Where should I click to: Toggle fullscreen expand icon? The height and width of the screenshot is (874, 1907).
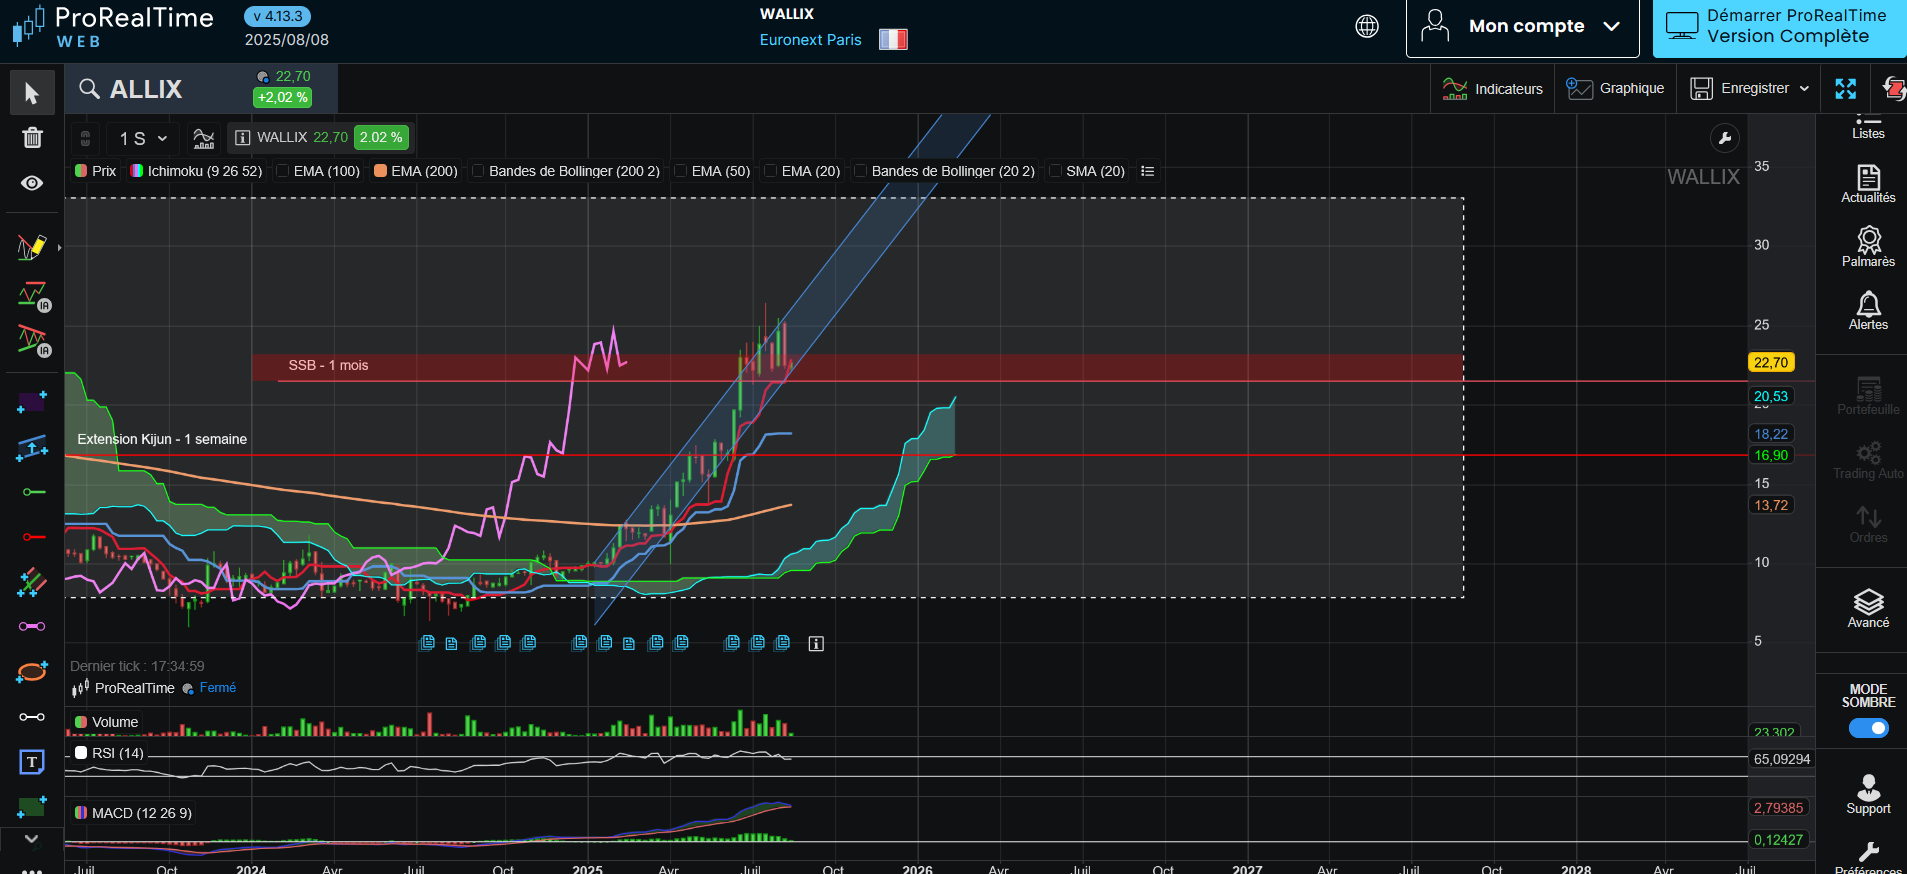[1846, 89]
